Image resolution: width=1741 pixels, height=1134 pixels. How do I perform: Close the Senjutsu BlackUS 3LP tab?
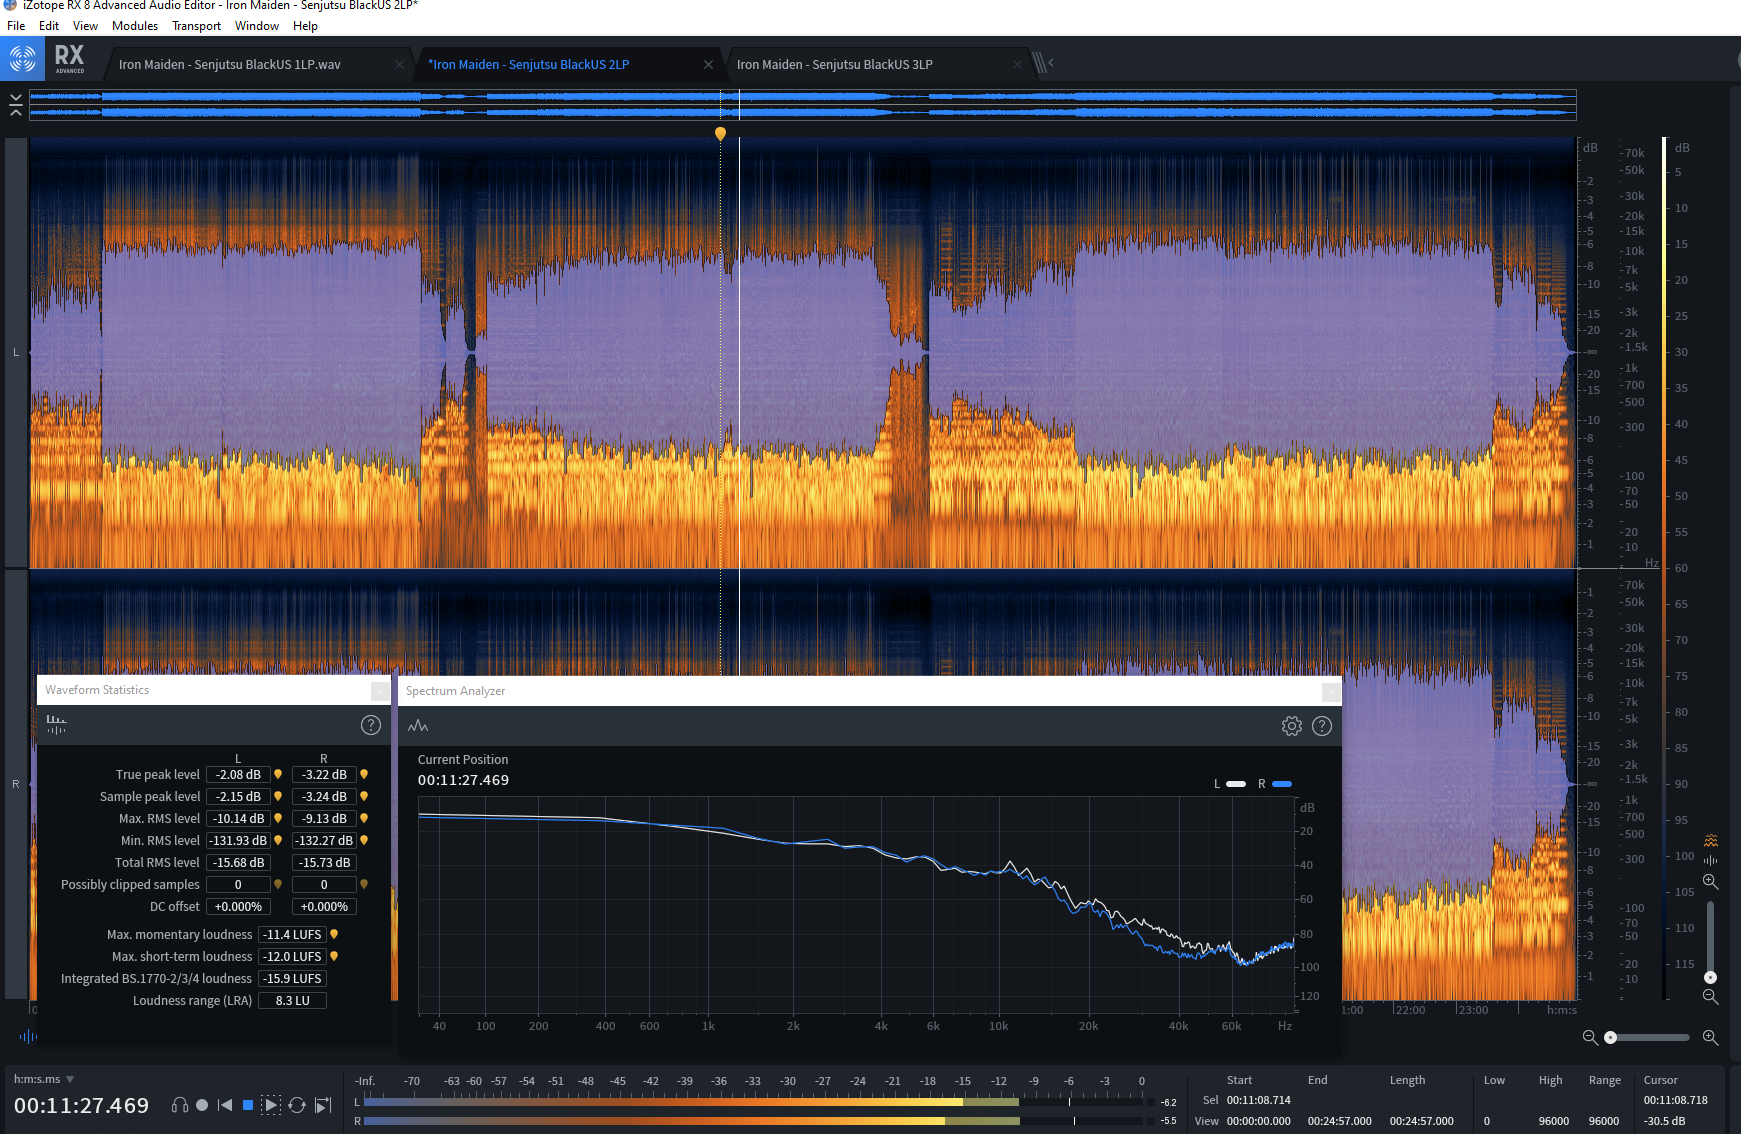pos(1017,64)
